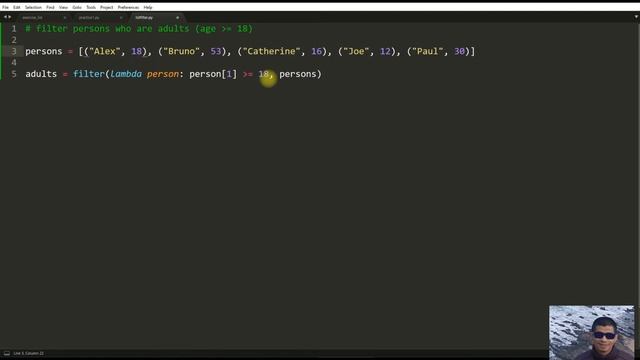640x360 pixels.
Task: Click the "Paul" string
Action: point(427,51)
